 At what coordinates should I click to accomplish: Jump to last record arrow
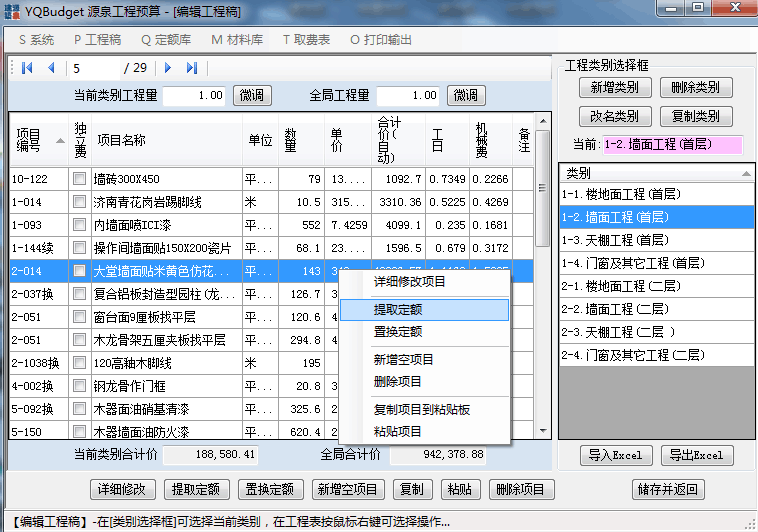click(192, 68)
